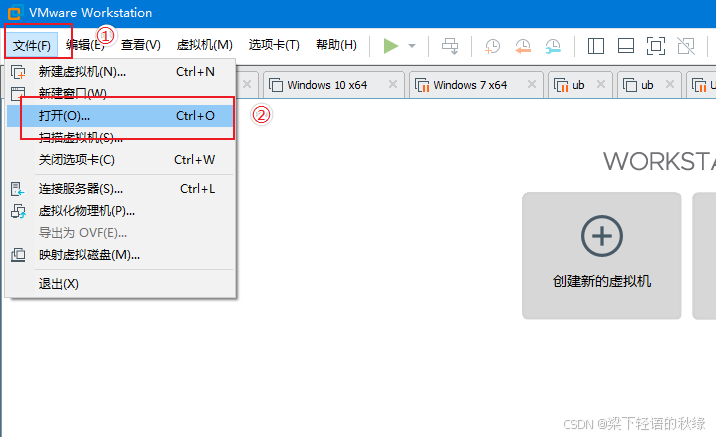Click the map virtual disk menu icon
716x437 pixels.
(x=18, y=255)
